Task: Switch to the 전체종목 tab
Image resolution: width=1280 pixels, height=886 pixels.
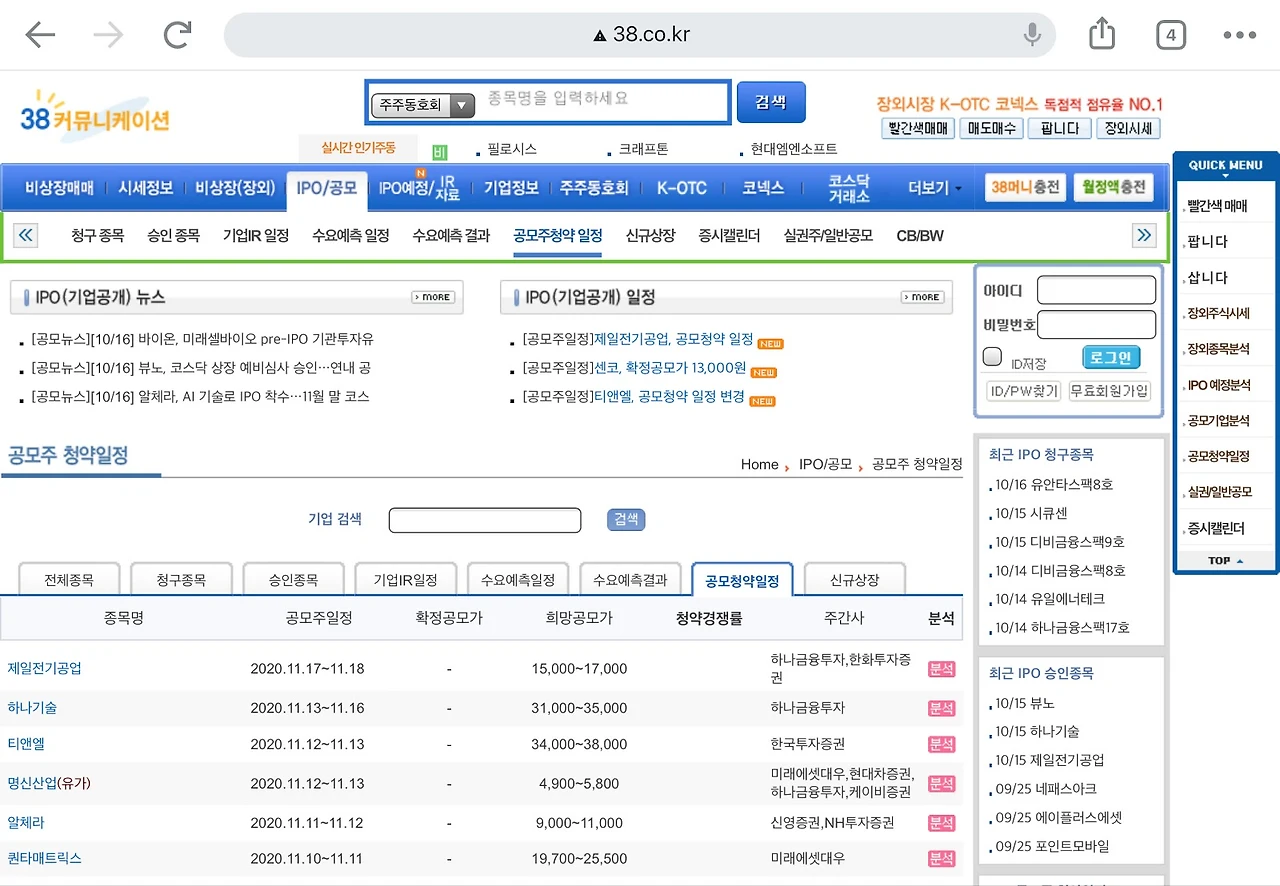Action: point(70,580)
